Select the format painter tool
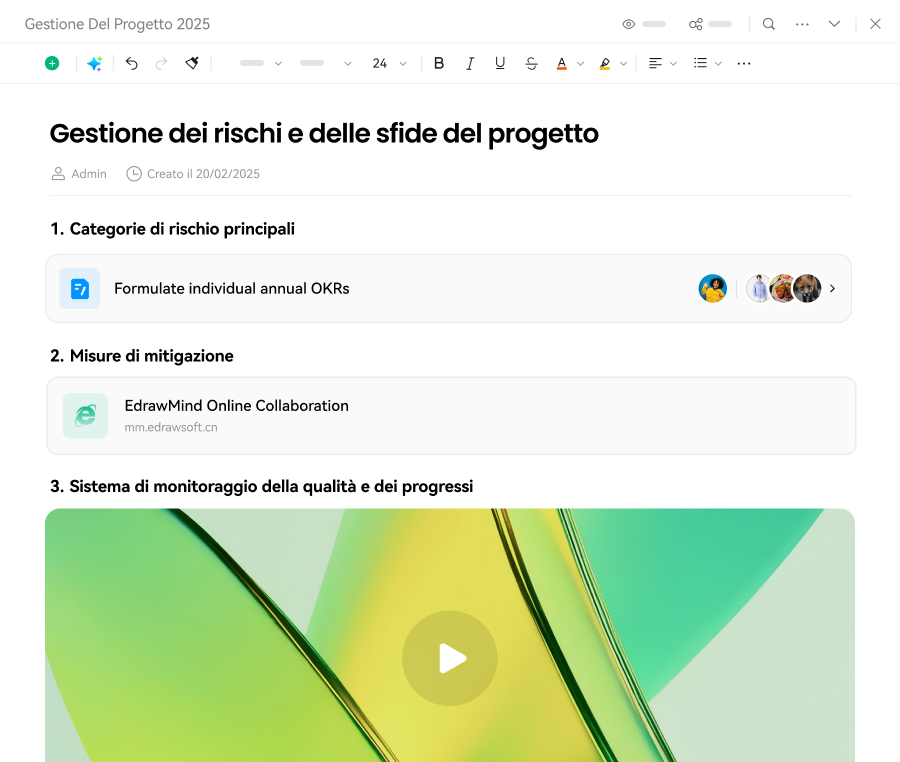Screen dimensions: 900x762 191,62
